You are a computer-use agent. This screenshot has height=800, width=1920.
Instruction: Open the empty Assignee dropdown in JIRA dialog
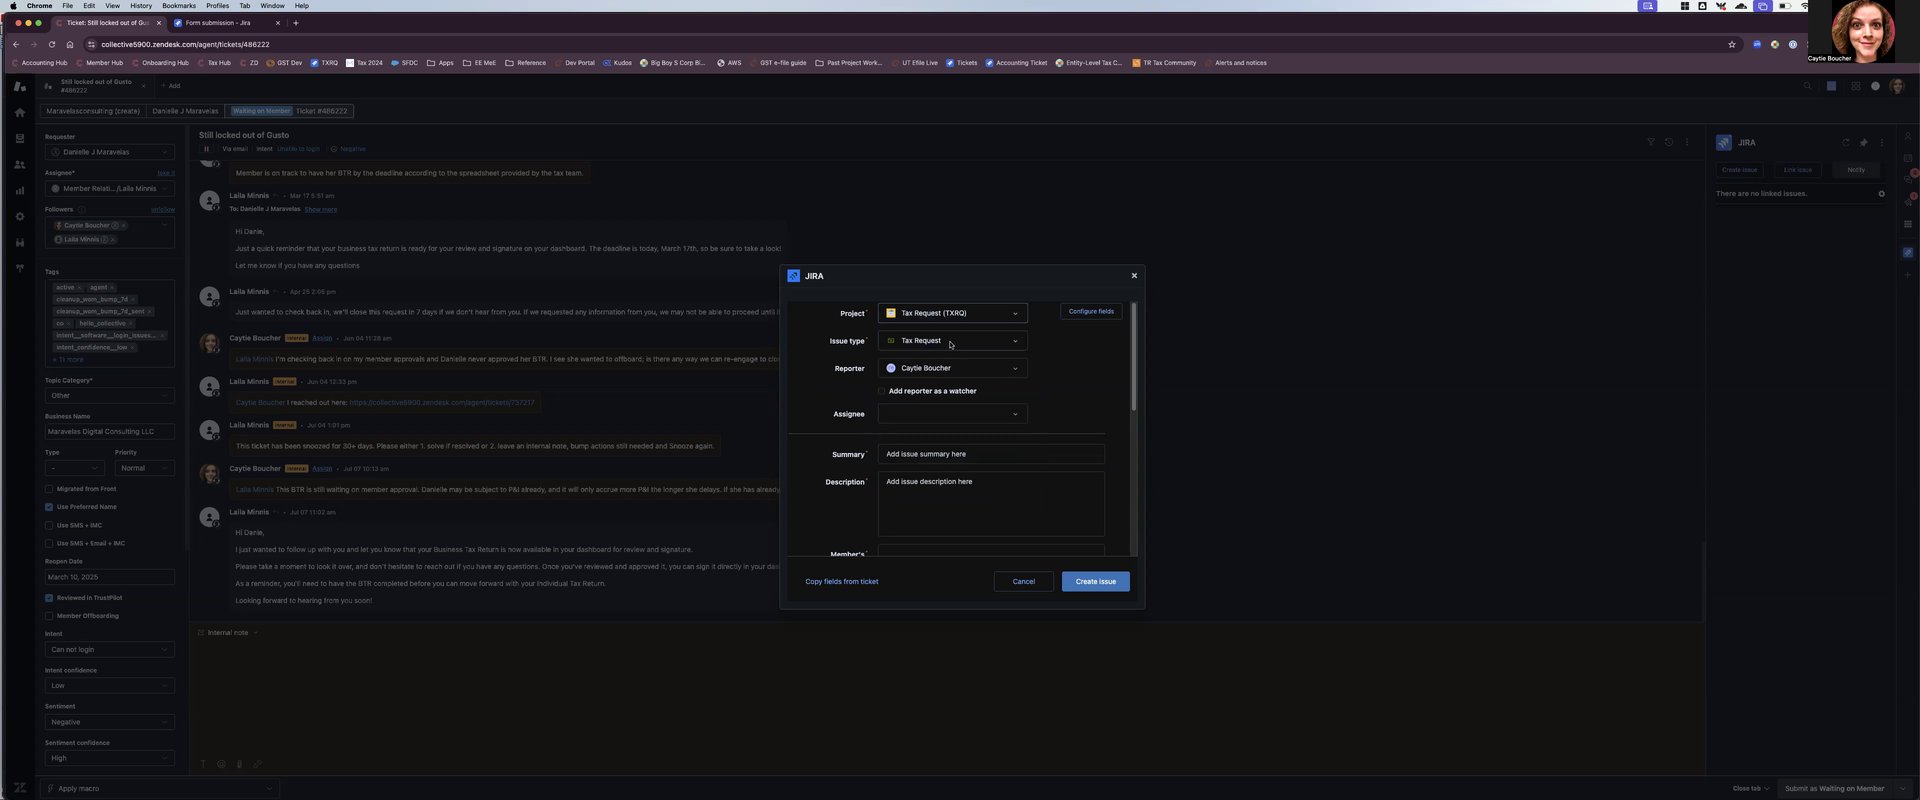(952, 414)
